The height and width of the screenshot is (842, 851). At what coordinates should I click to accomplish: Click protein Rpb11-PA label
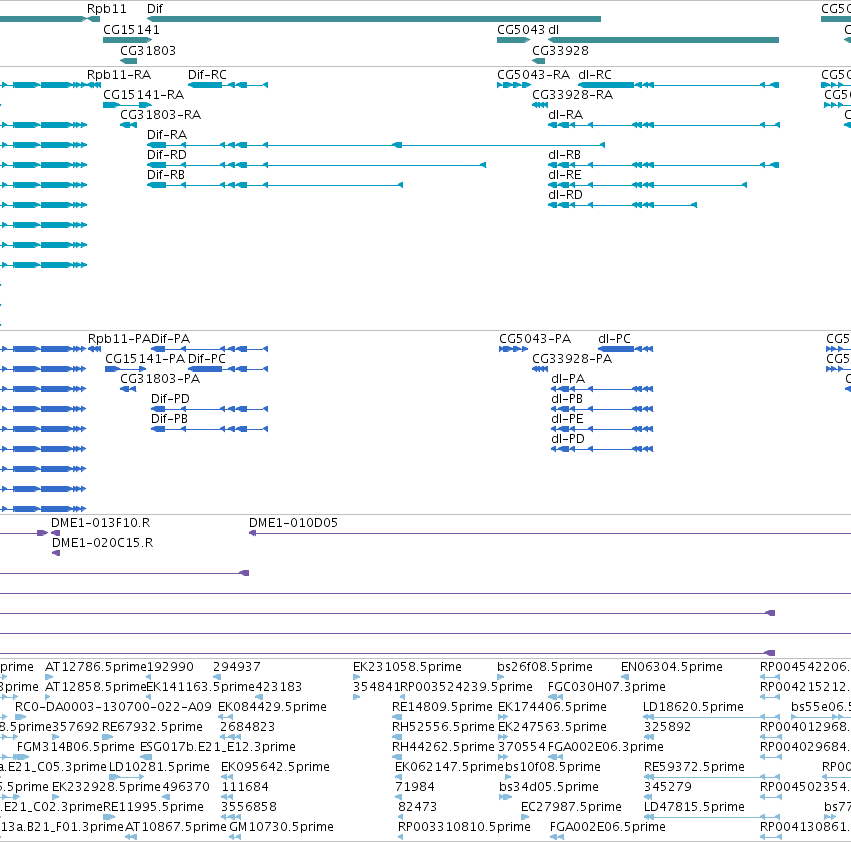[119, 339]
